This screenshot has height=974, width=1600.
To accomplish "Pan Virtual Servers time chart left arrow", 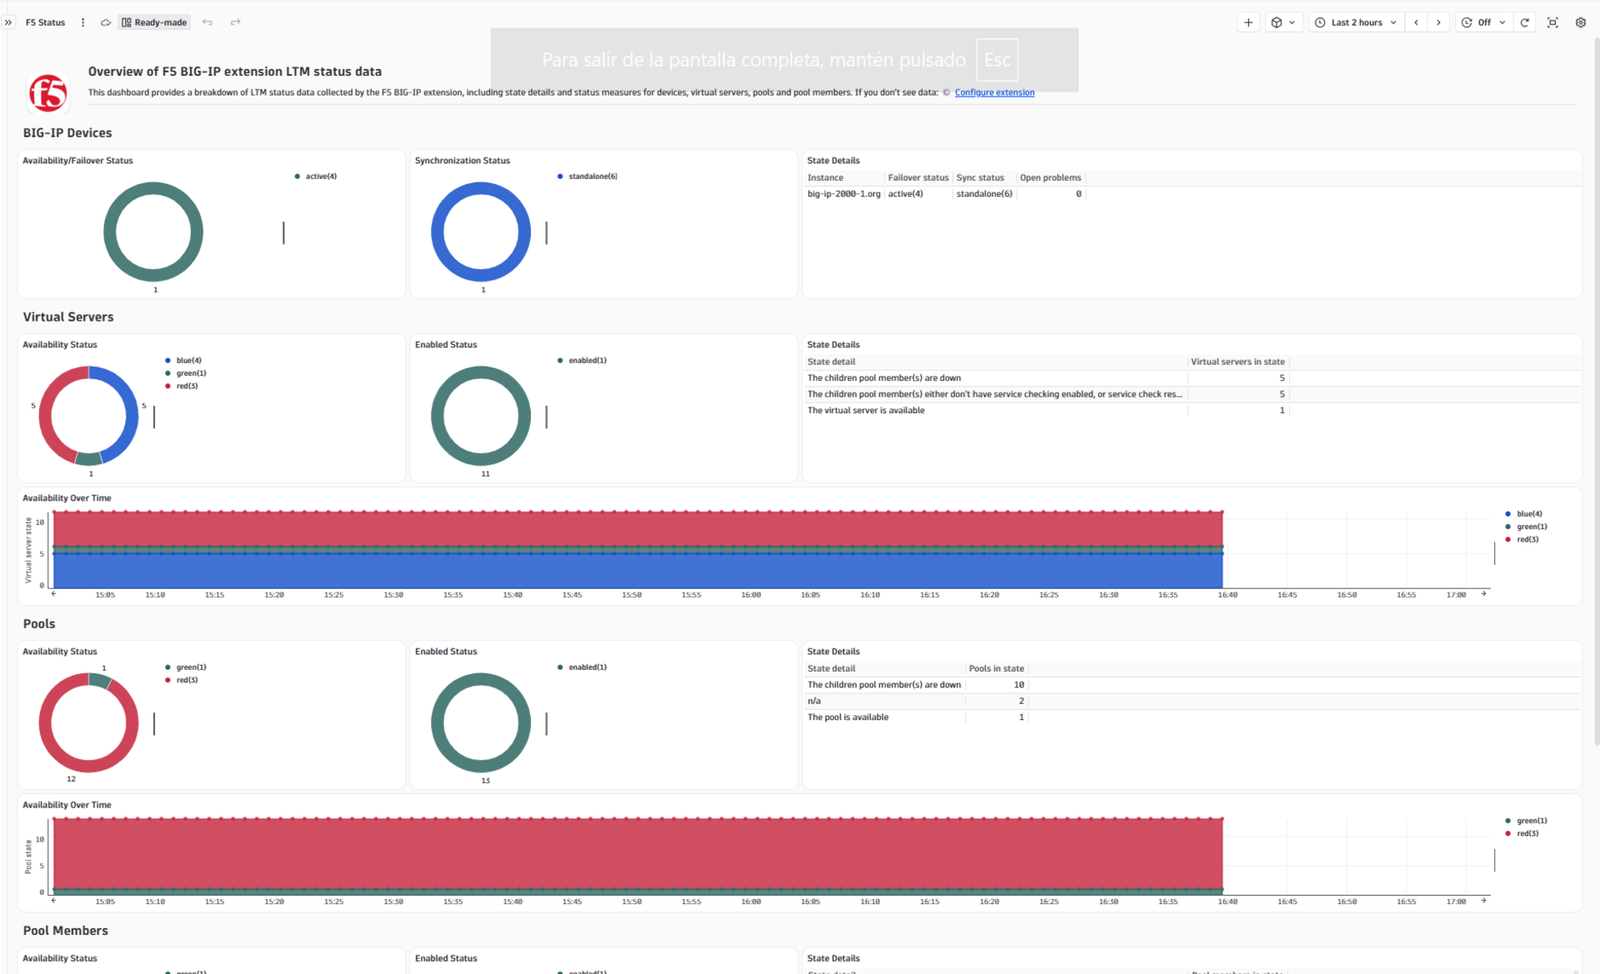I will 54,594.
